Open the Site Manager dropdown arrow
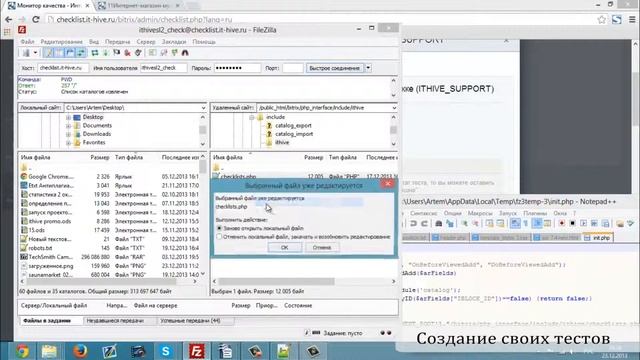 pos(36,53)
